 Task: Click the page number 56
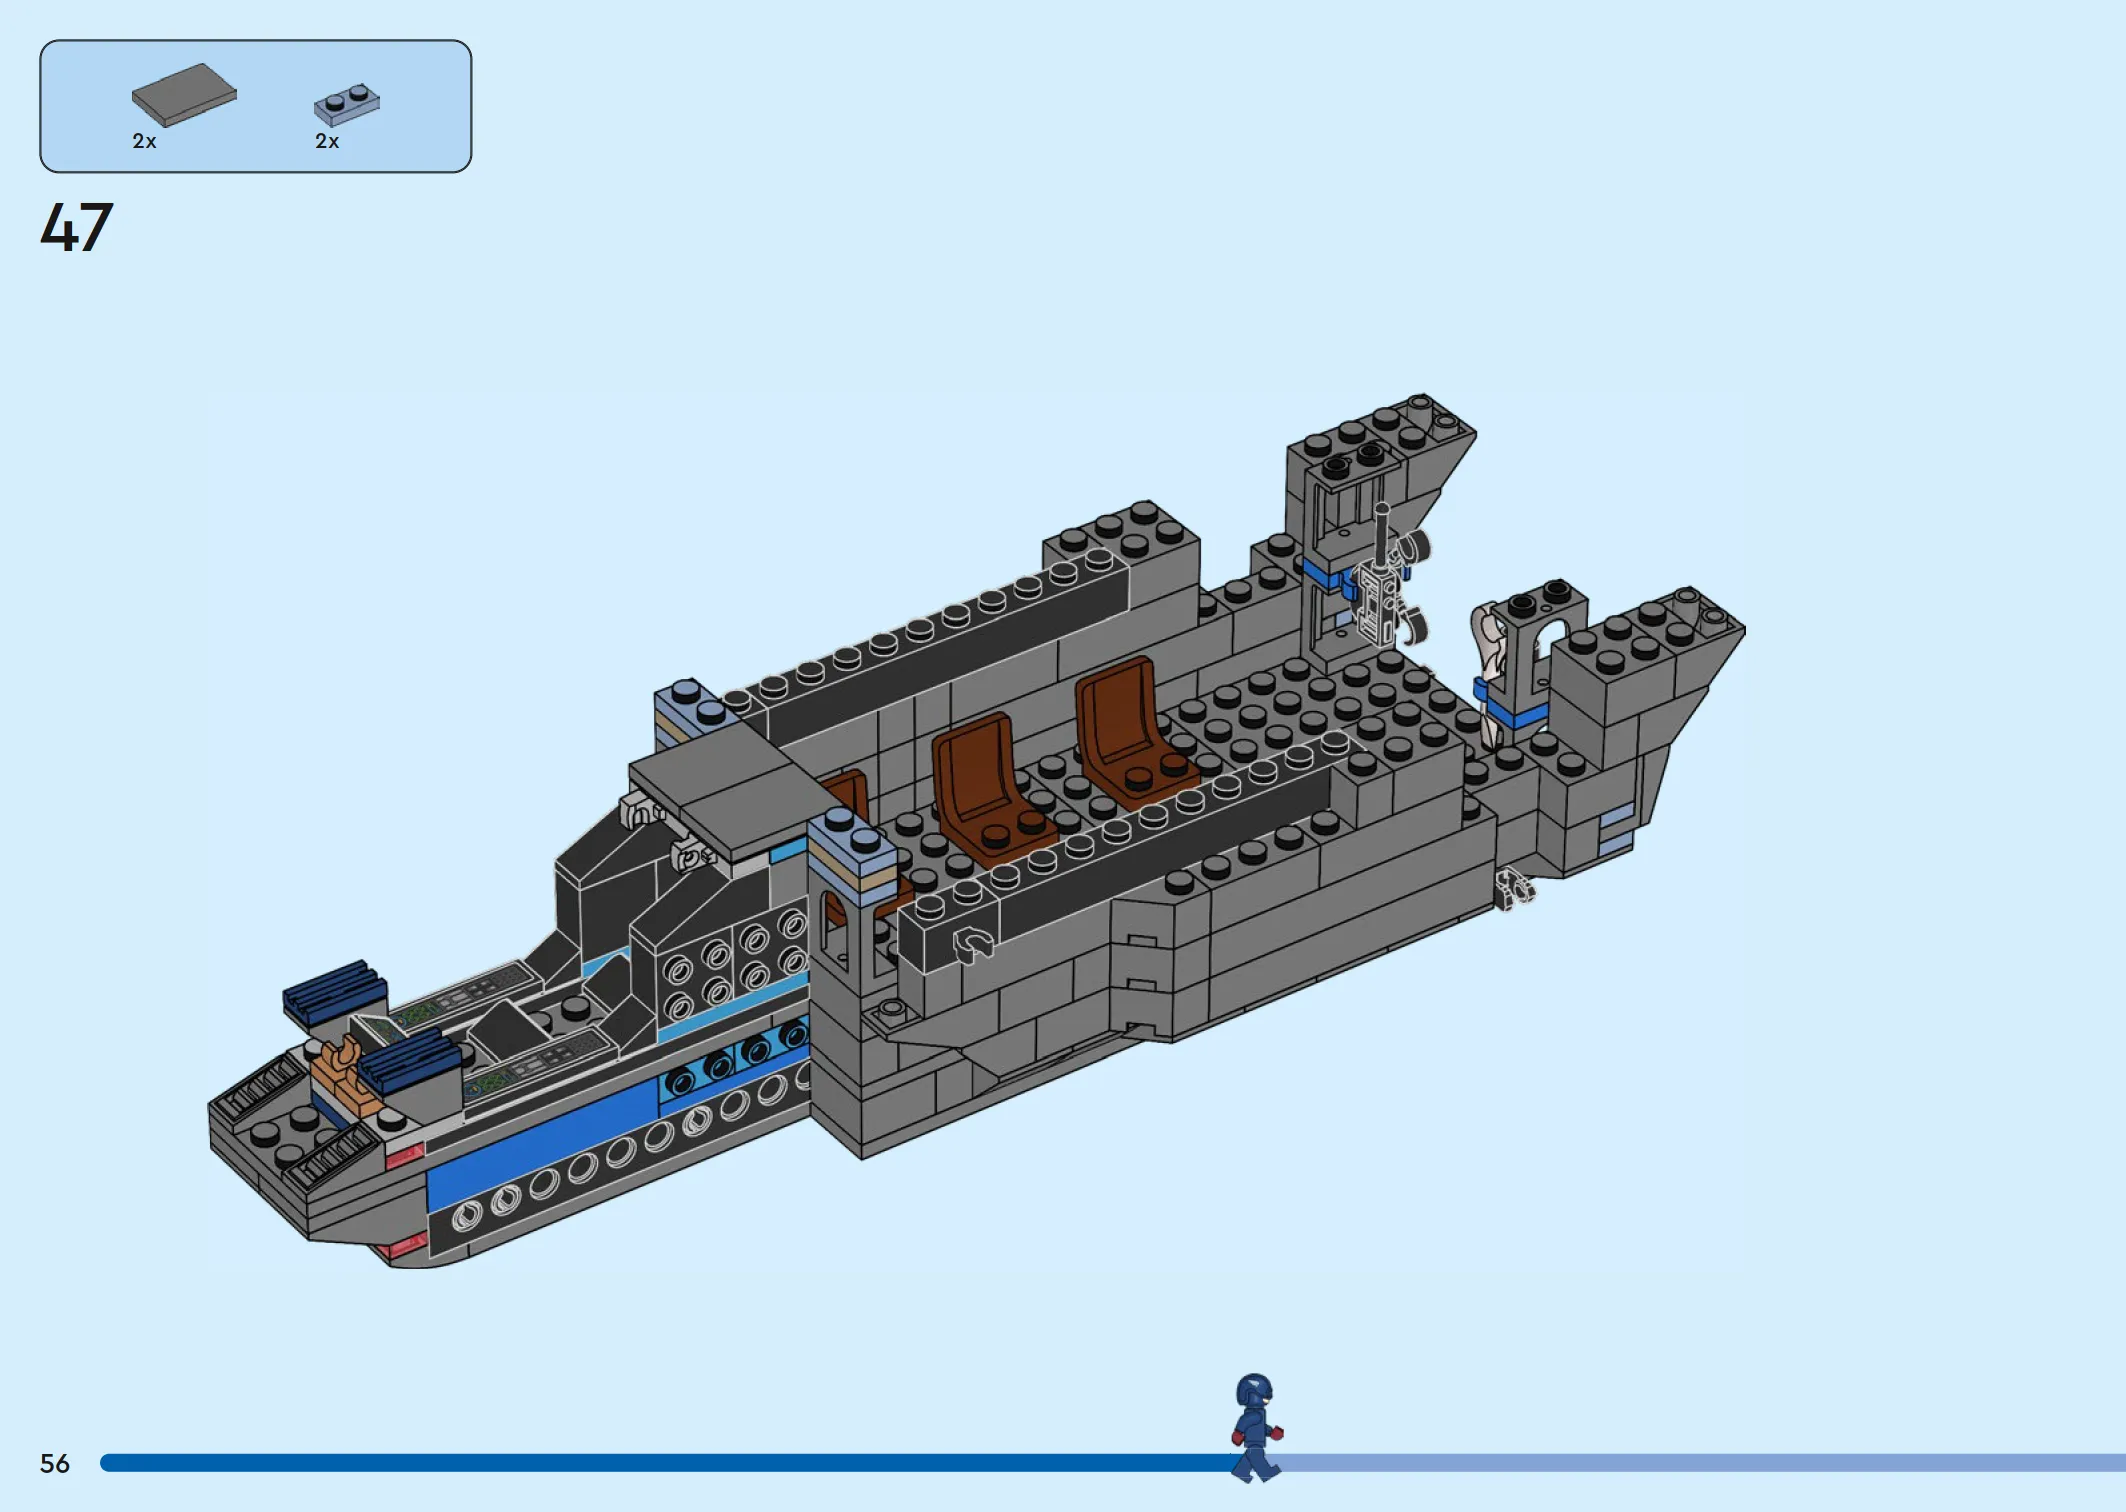(x=55, y=1464)
